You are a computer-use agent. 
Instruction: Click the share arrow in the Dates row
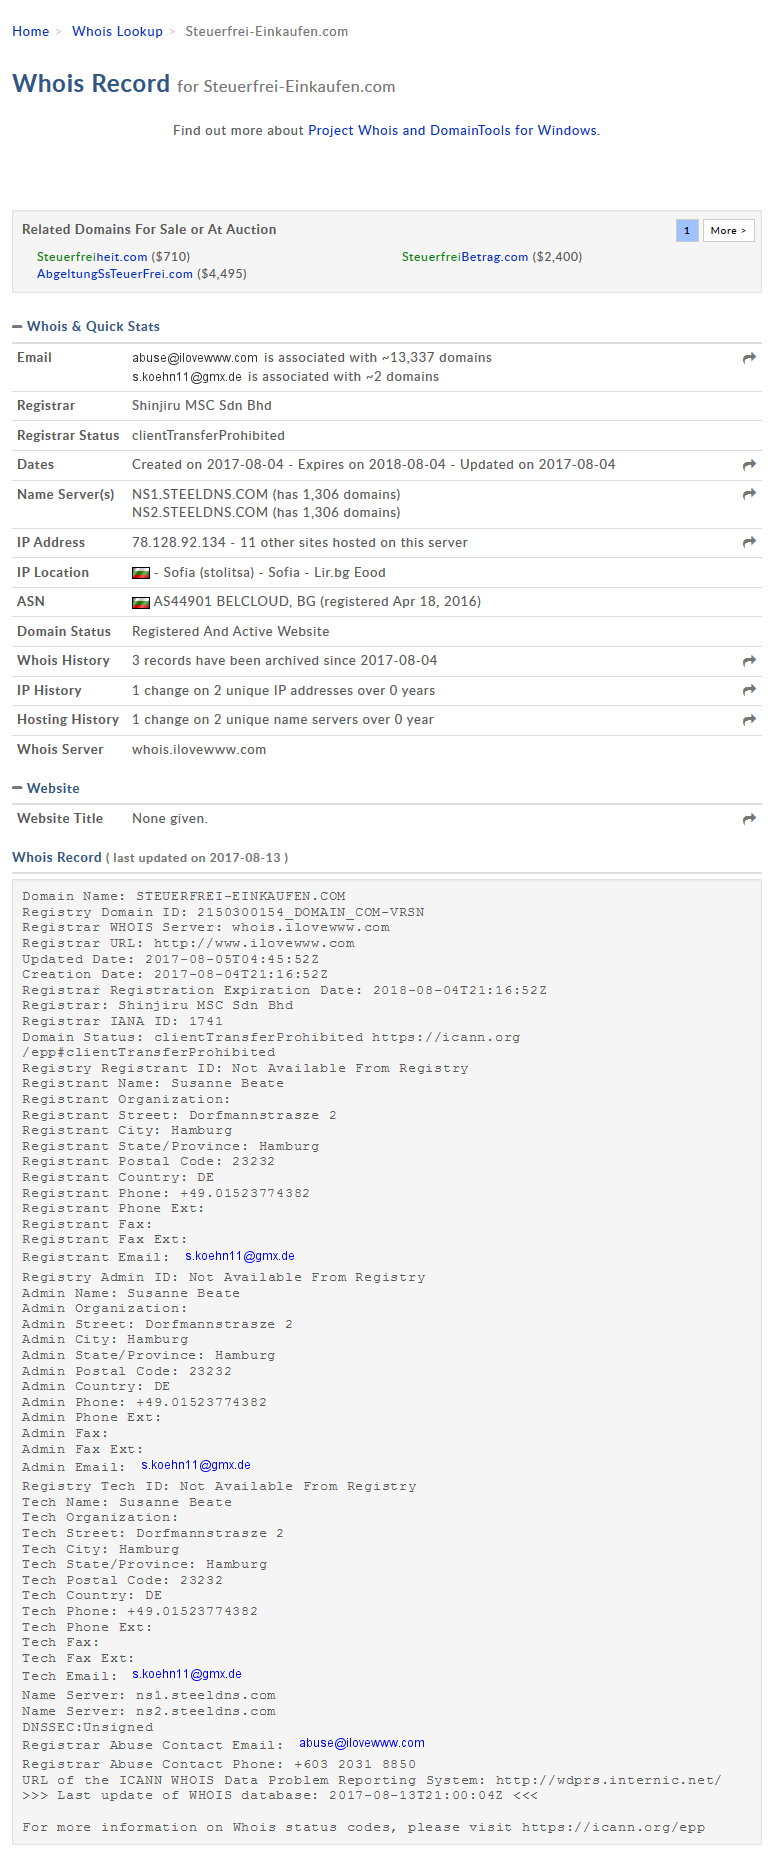pyautogui.click(x=749, y=465)
